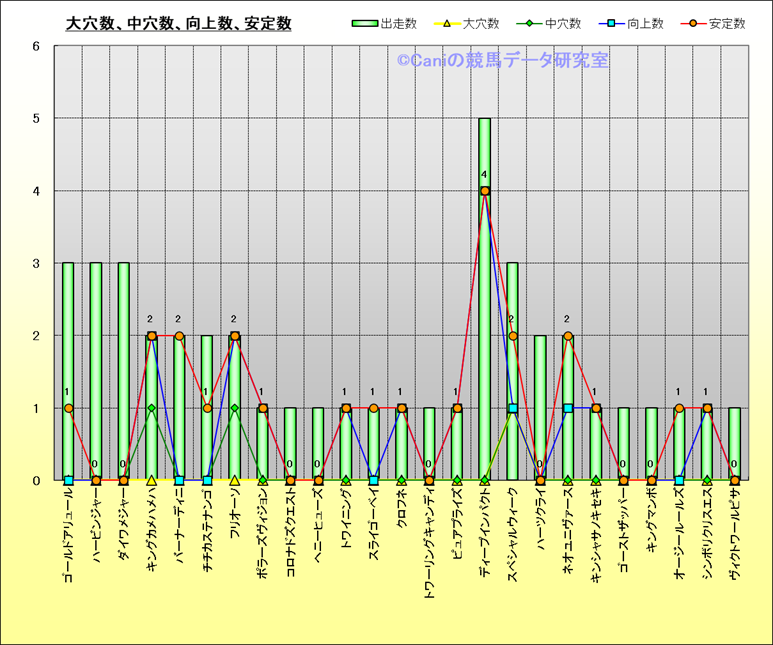Select the yellow triangle marker at キングカメハメハ
This screenshot has height=645, width=773.
pyautogui.click(x=151, y=480)
